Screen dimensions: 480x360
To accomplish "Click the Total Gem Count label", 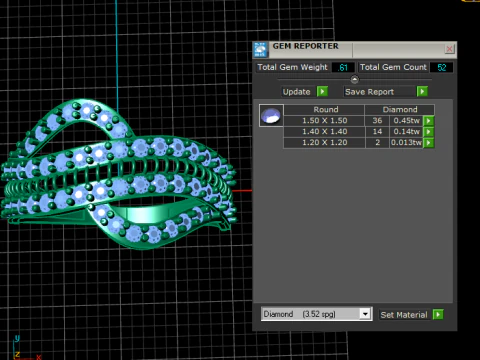I will coord(393,67).
